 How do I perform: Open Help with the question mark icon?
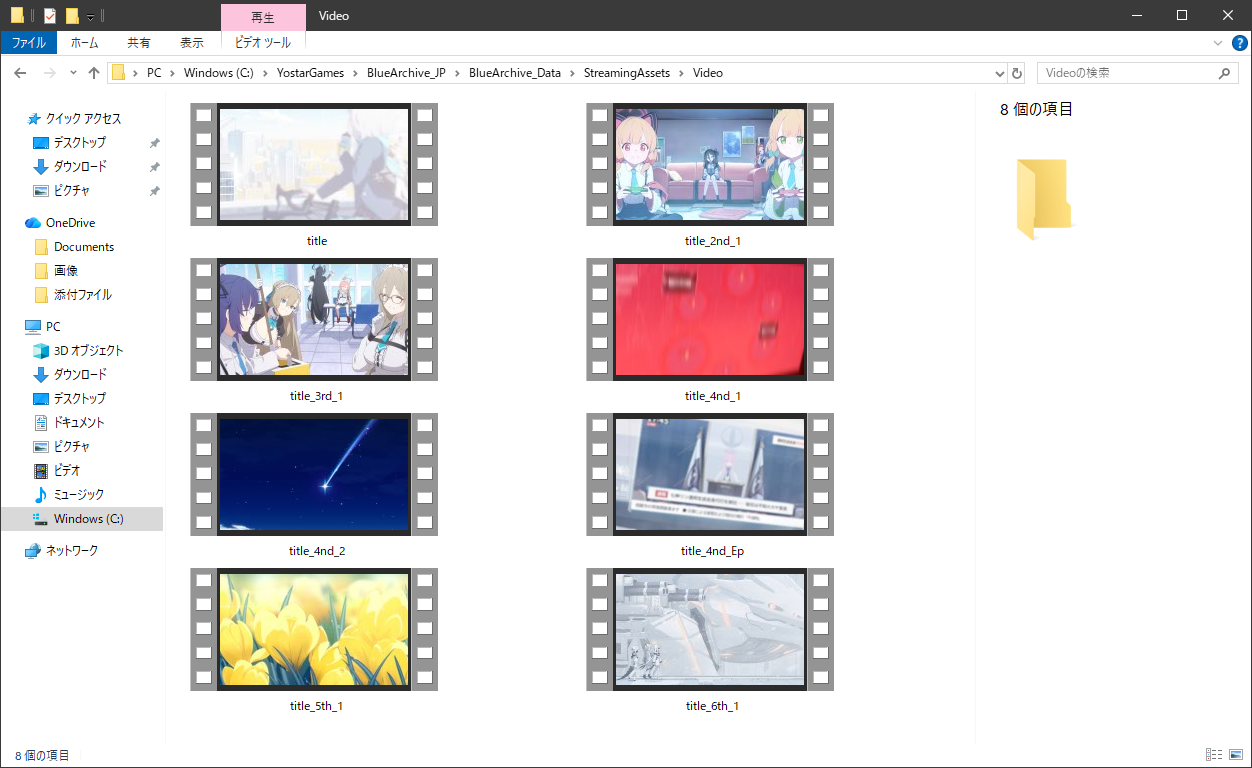pos(1239,43)
